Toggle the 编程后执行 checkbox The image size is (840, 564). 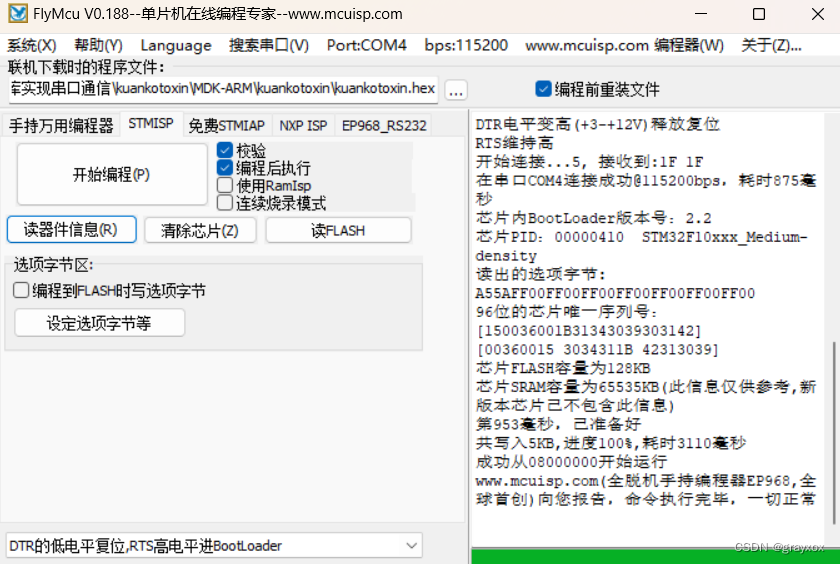(225, 168)
